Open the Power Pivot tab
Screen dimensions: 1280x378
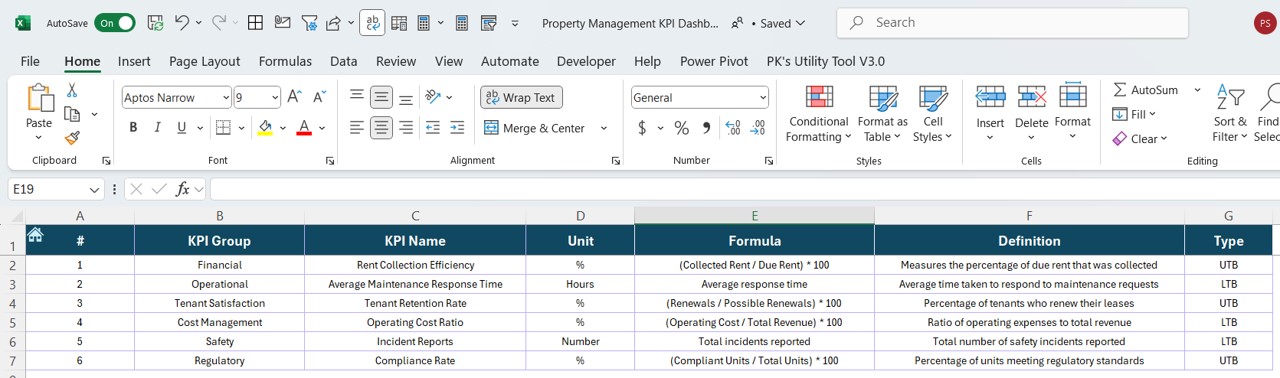(714, 61)
